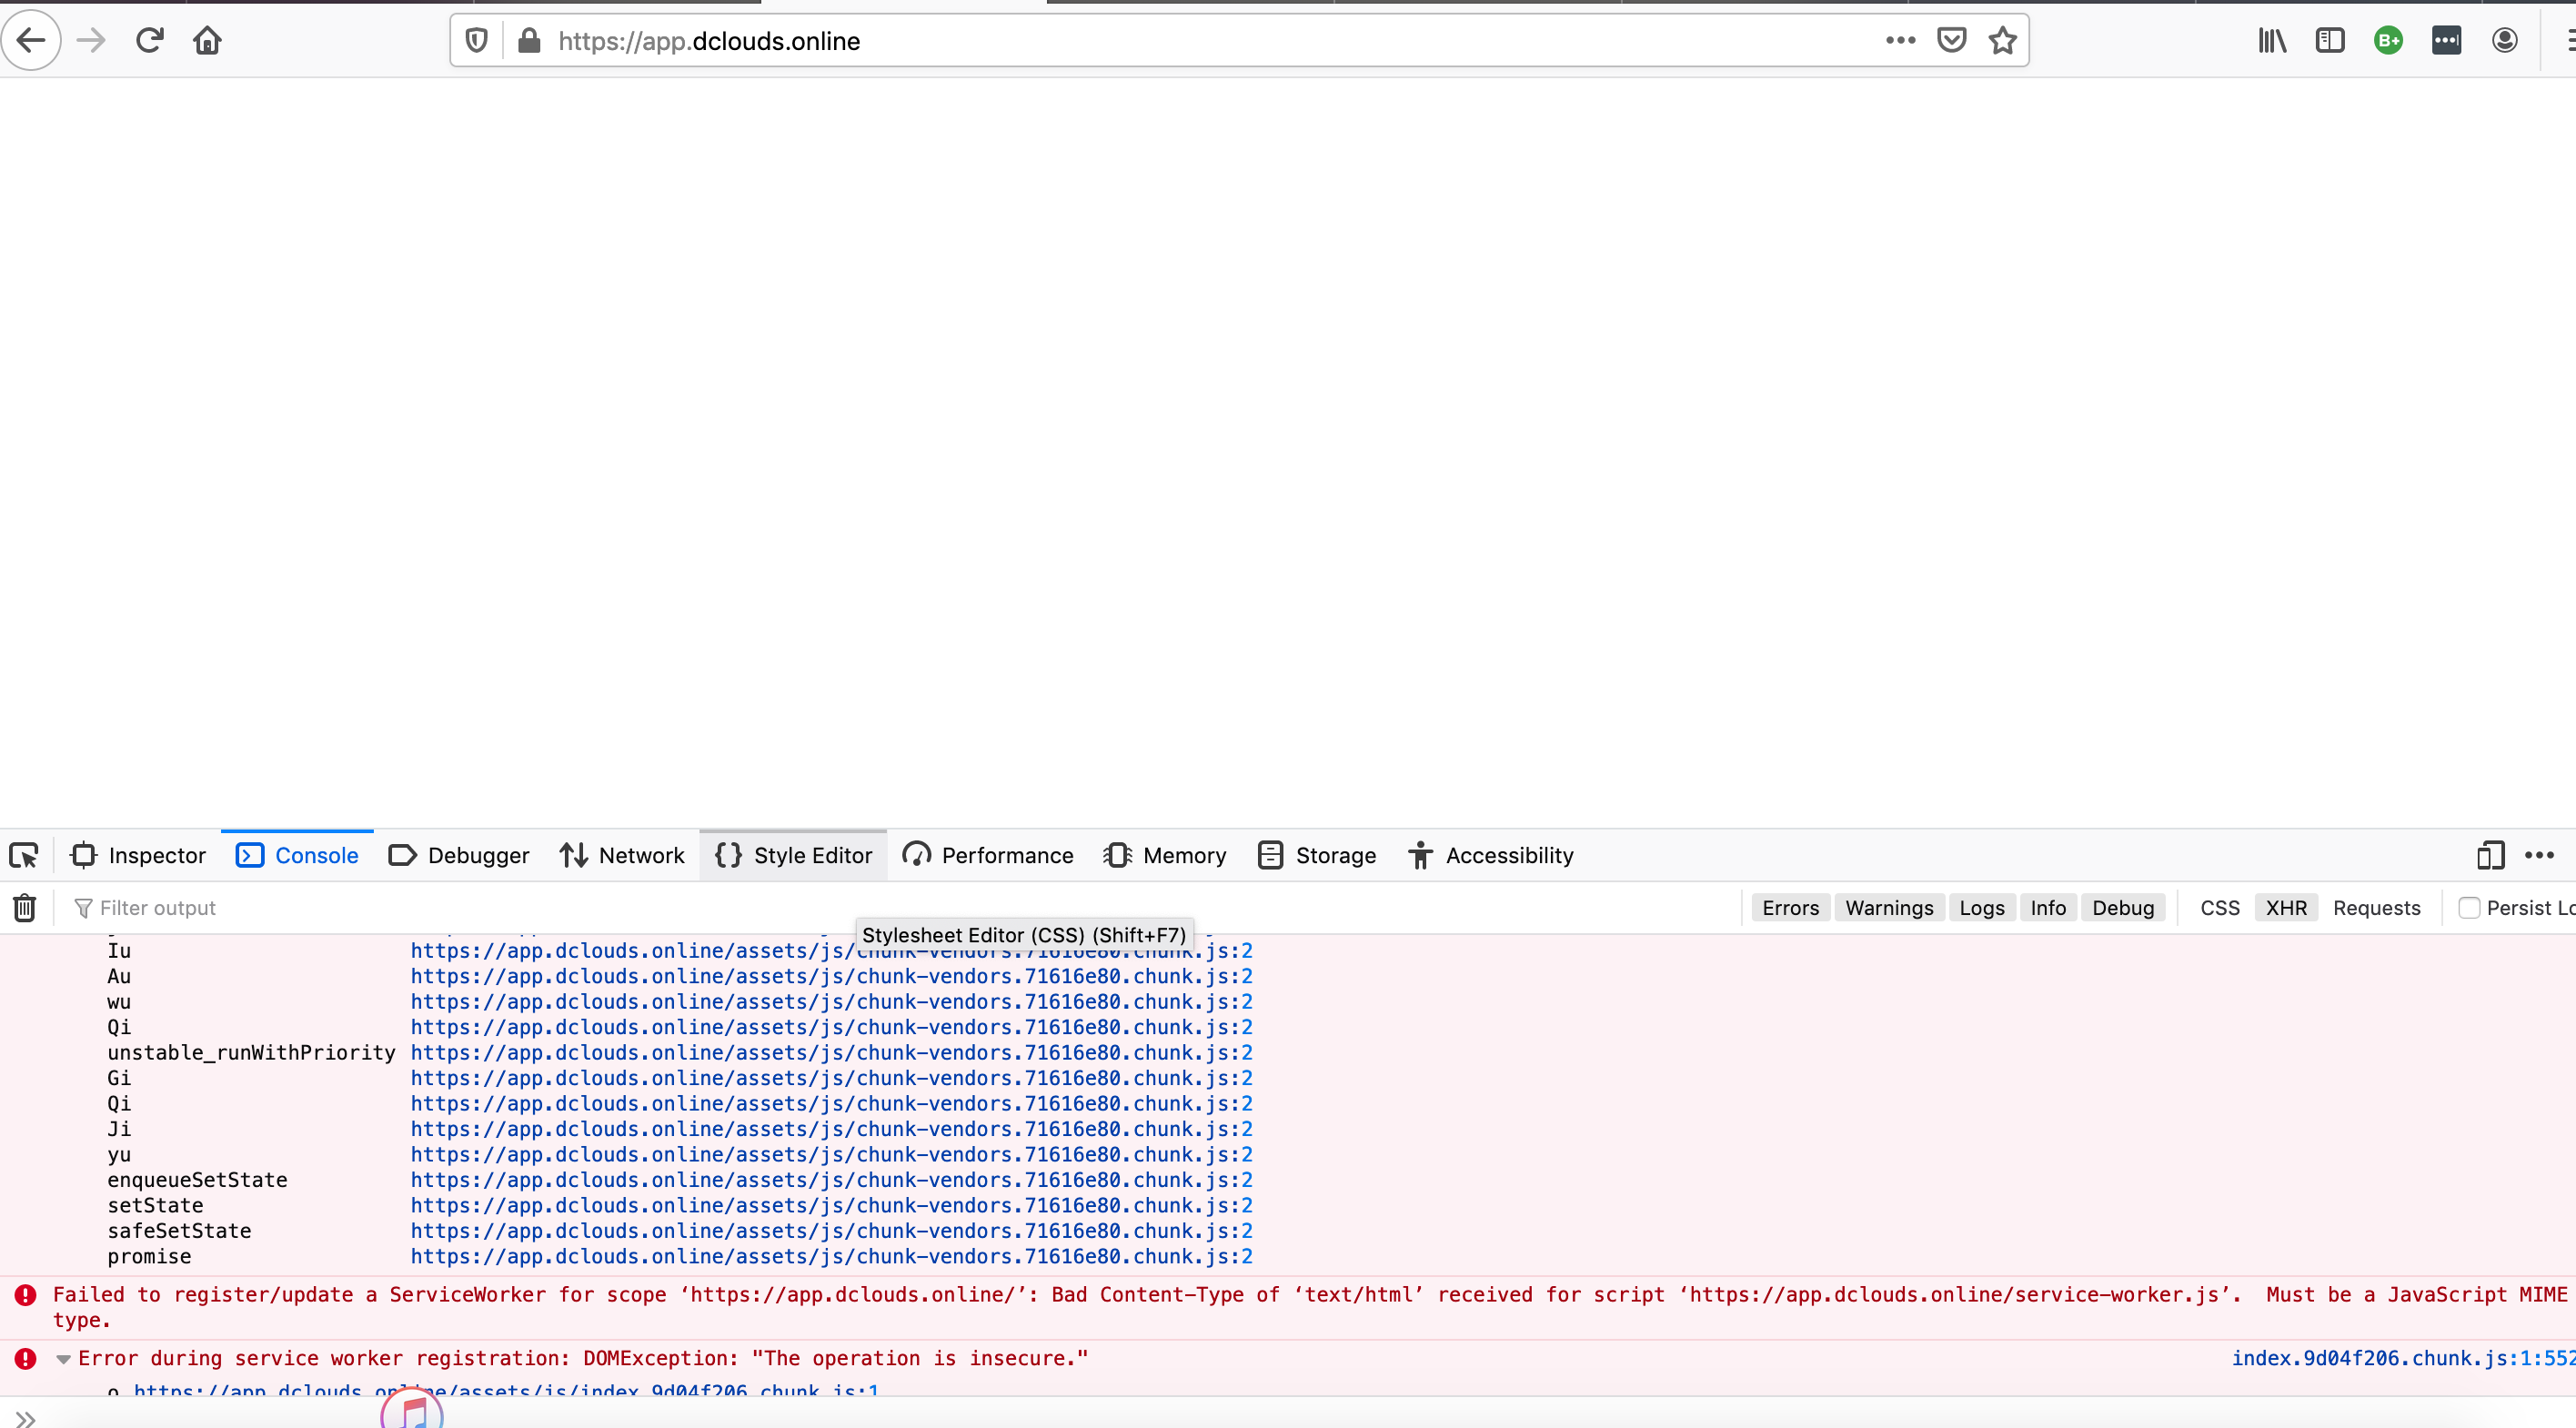Toggle the Warnings filter button

pyautogui.click(x=1889, y=908)
